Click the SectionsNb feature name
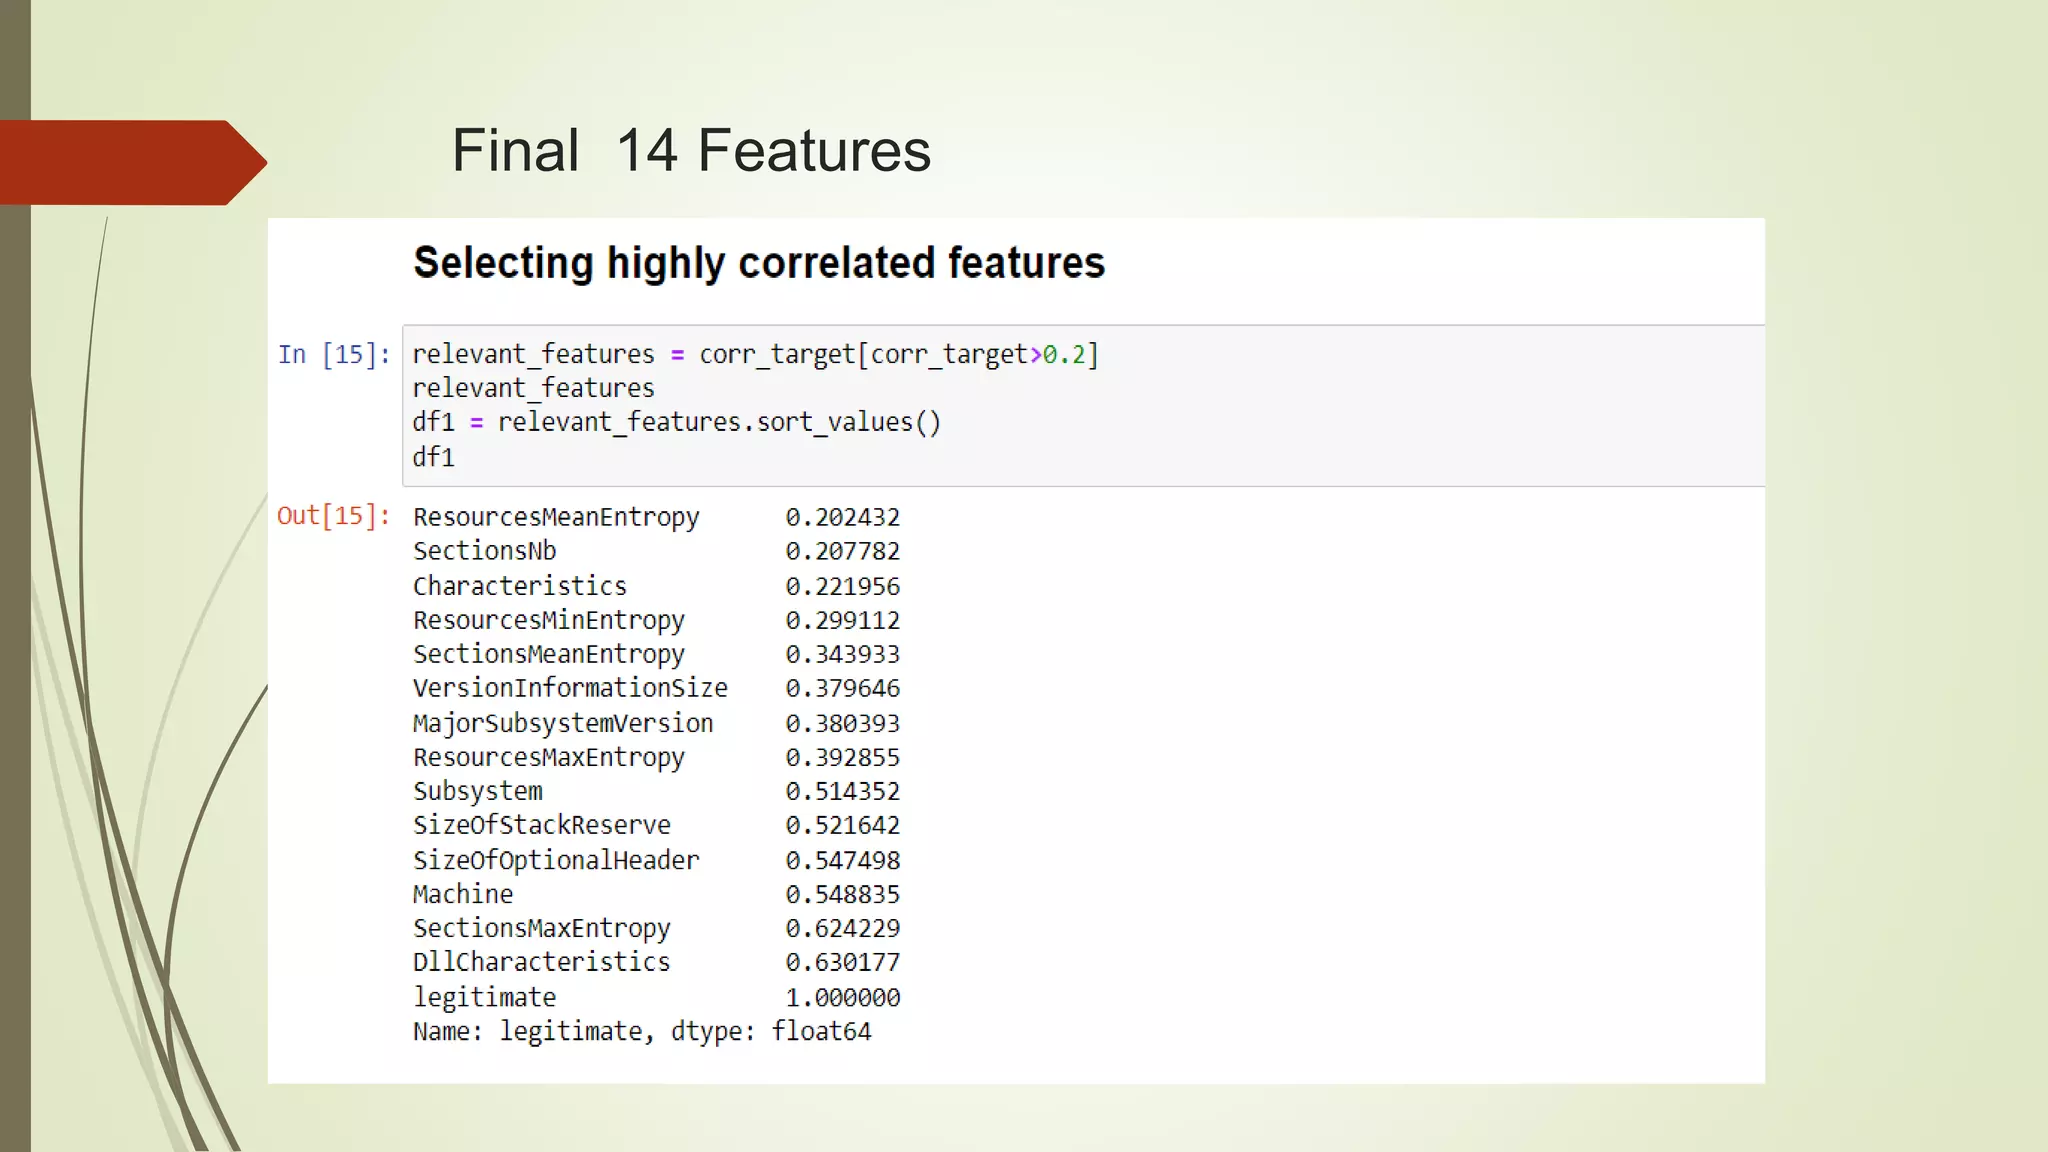This screenshot has width=2048, height=1152. pos(484,551)
